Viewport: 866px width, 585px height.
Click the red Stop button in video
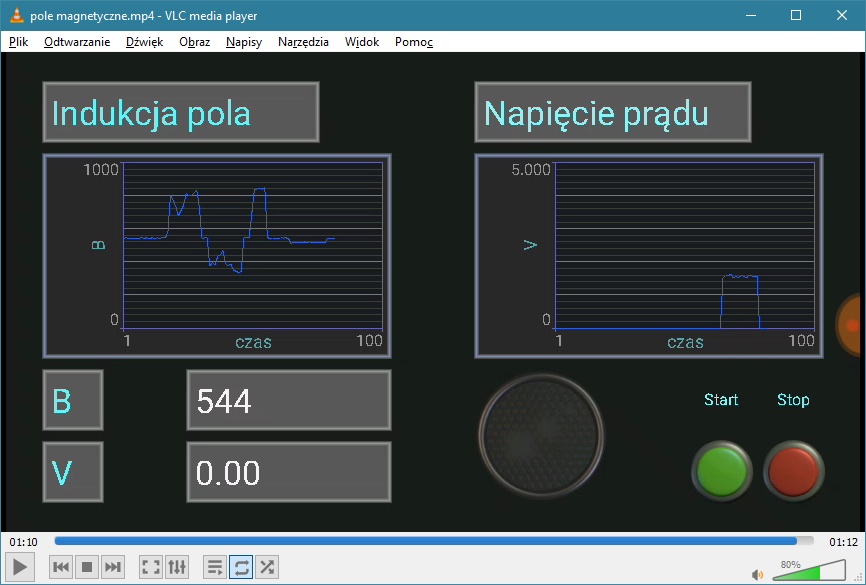pos(794,471)
